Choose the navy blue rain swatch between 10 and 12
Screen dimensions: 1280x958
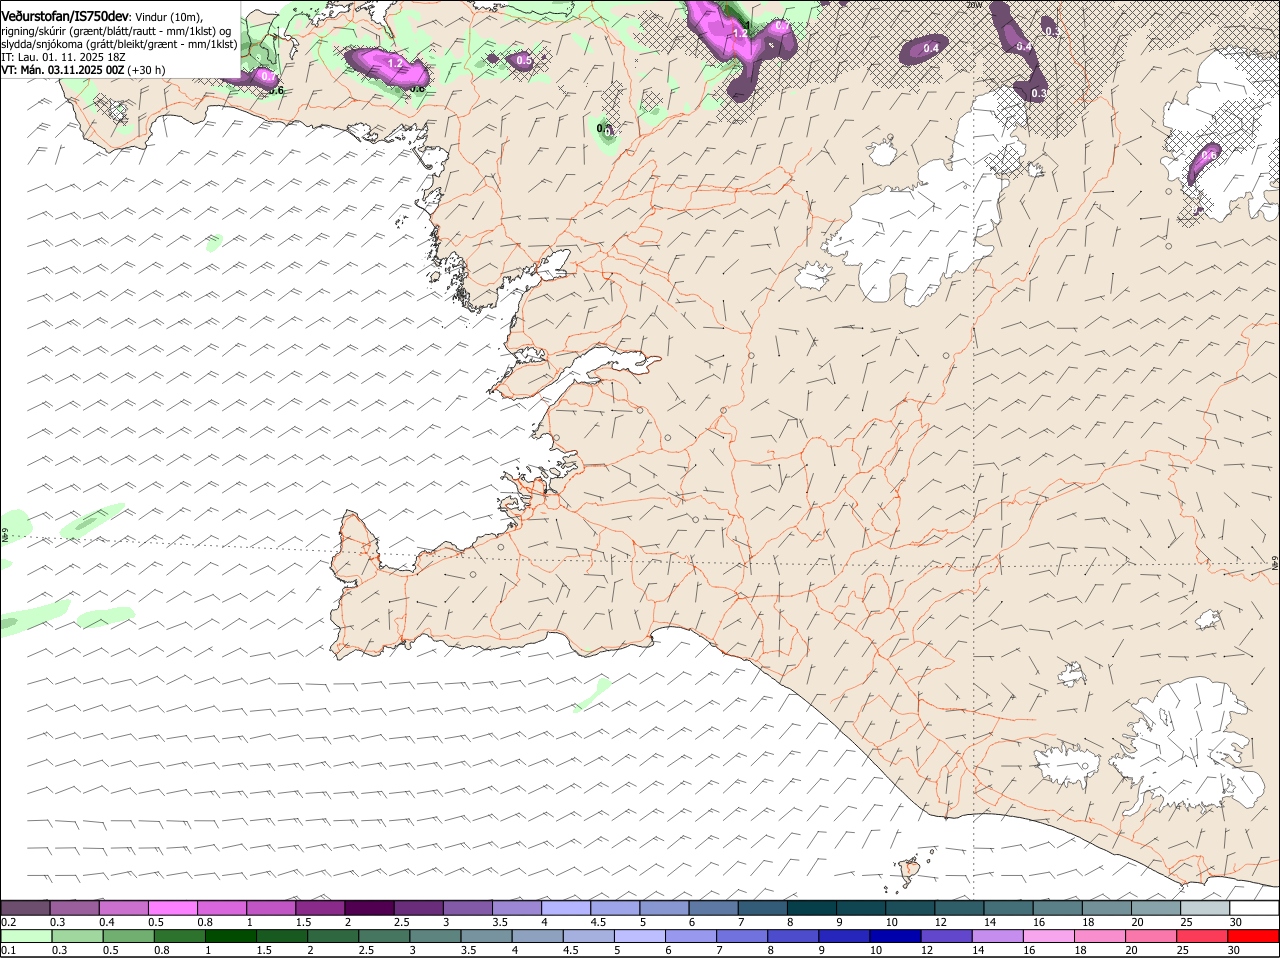pyautogui.click(x=897, y=936)
